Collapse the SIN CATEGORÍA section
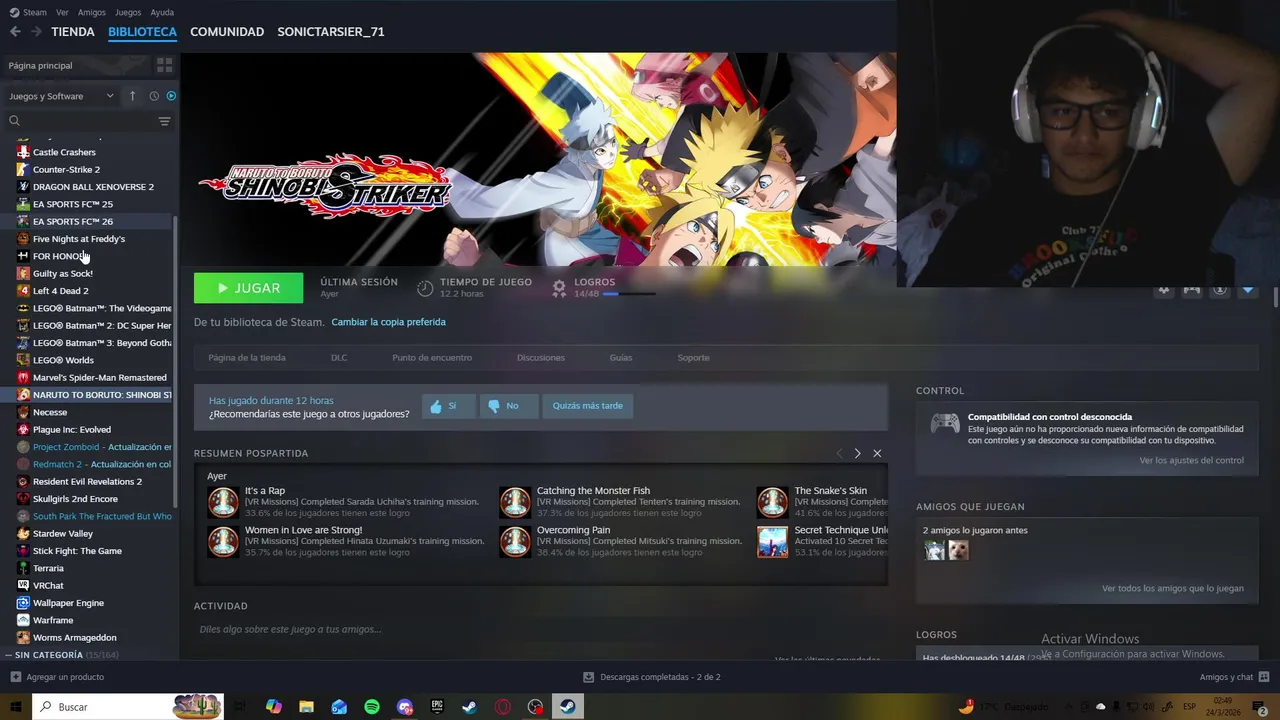Viewport: 1280px width, 720px height. click(9, 655)
